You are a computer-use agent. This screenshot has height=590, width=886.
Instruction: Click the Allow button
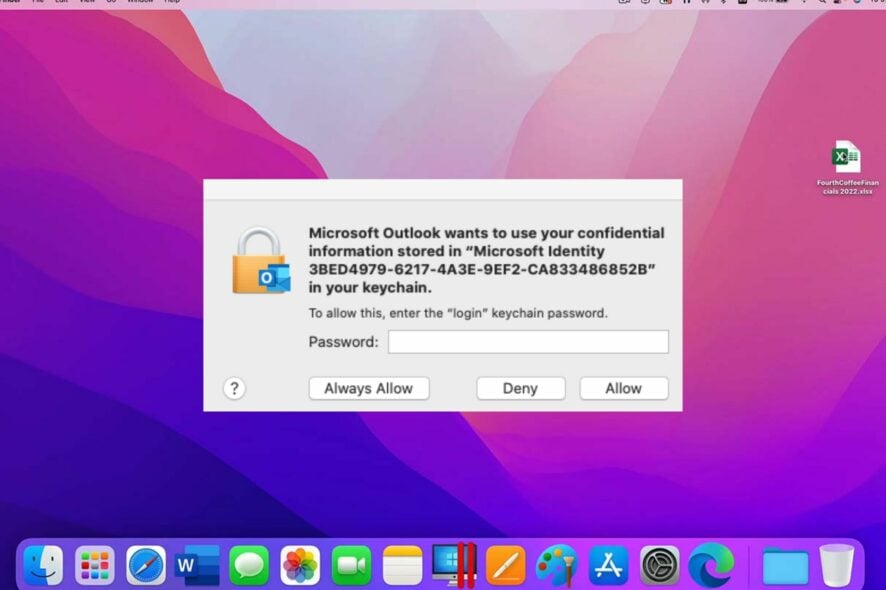tap(624, 388)
